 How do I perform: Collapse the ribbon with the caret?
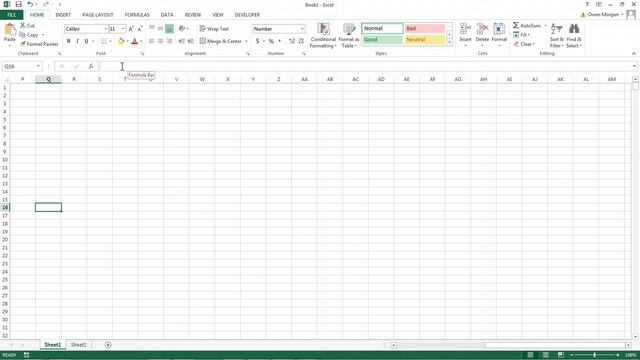click(633, 53)
